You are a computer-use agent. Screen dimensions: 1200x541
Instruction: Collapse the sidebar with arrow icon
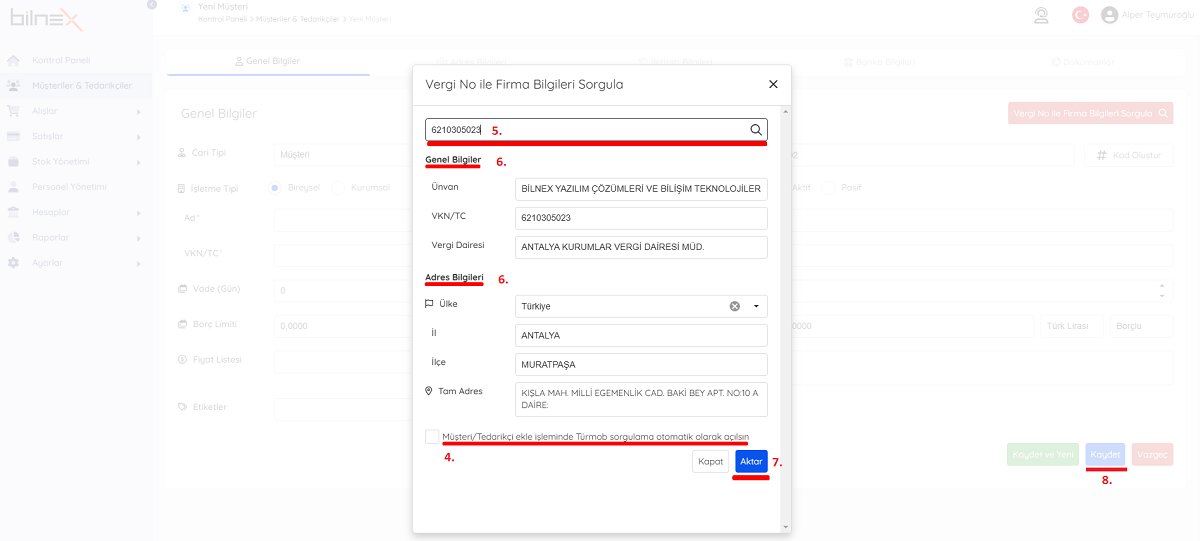tap(151, 4)
